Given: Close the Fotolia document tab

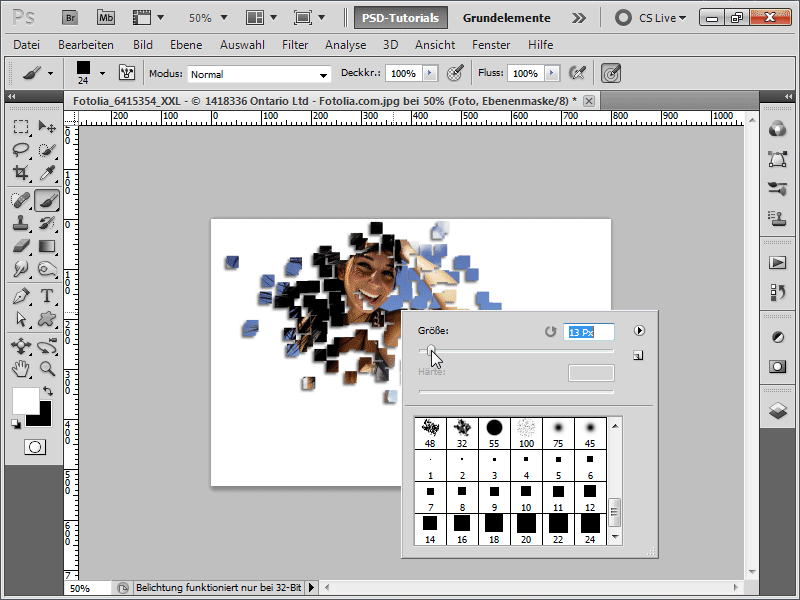Looking at the screenshot, I should click(589, 101).
